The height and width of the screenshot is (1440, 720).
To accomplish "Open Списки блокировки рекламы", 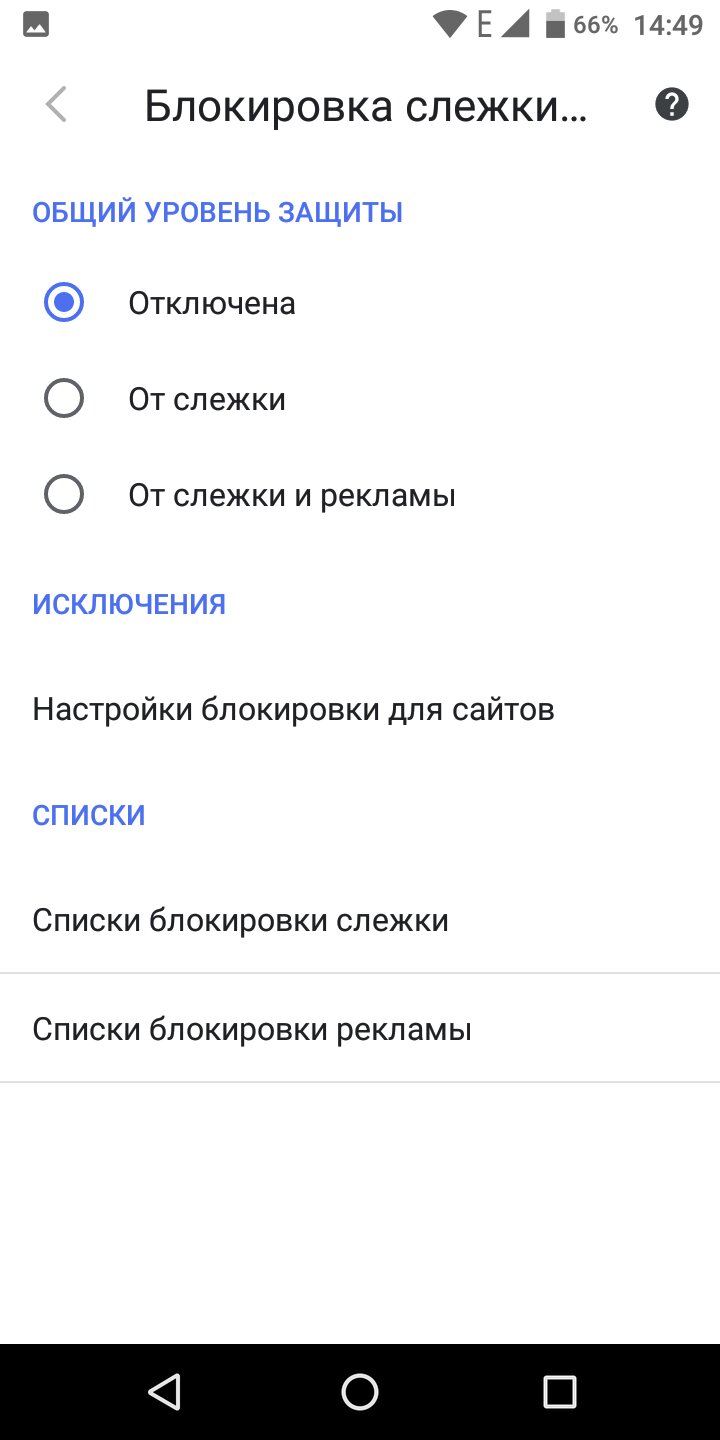I will pos(360,1028).
